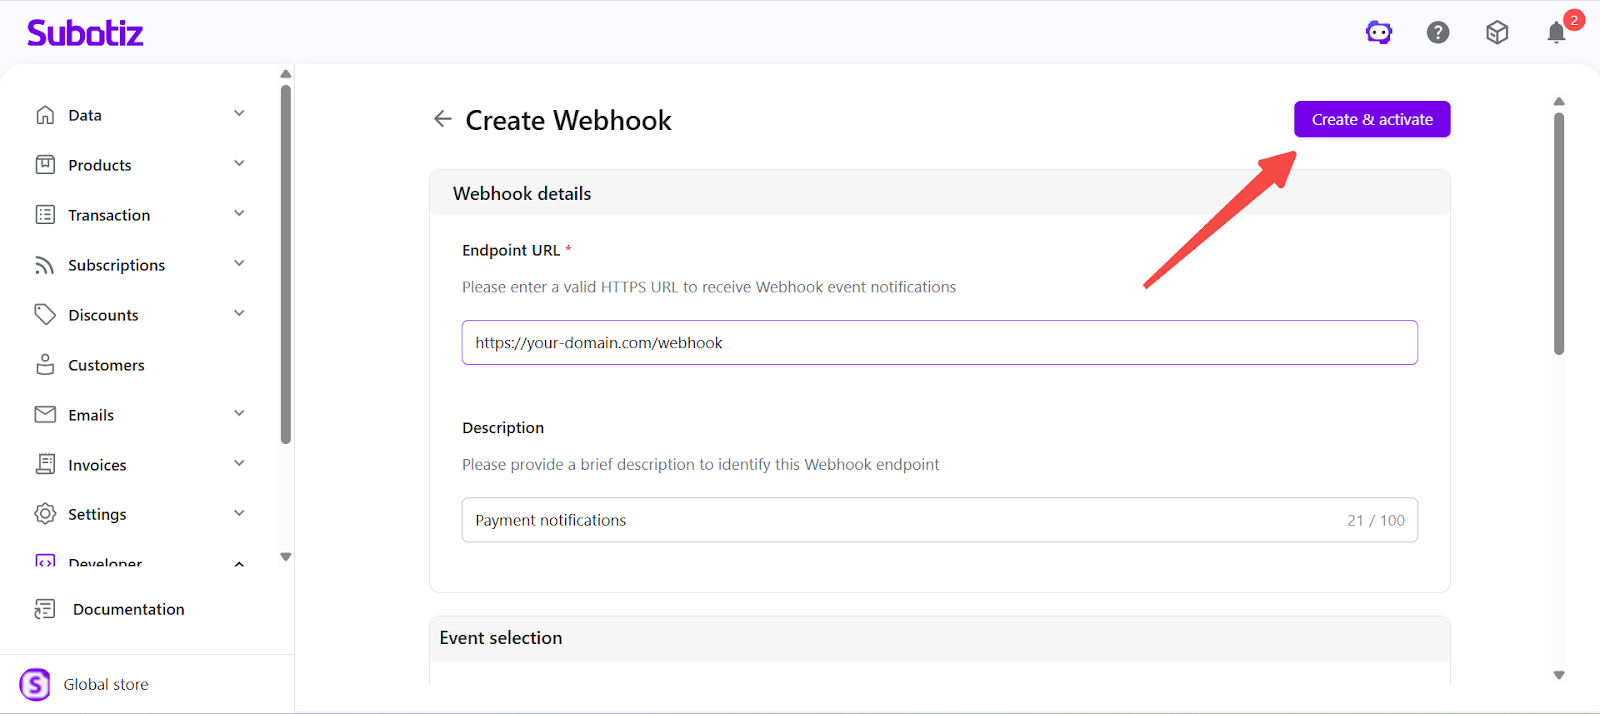
Task: Click the main page vertical scrollbar
Action: 1558,234
